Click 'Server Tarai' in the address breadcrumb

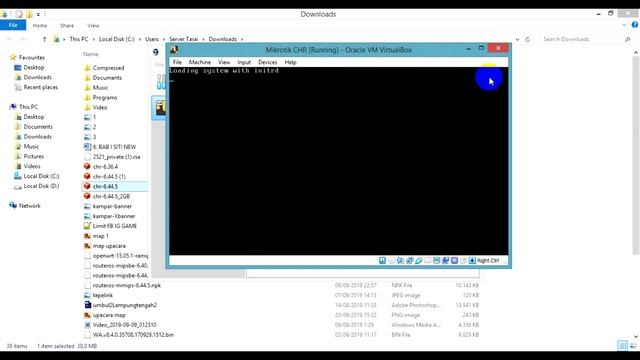184,39
